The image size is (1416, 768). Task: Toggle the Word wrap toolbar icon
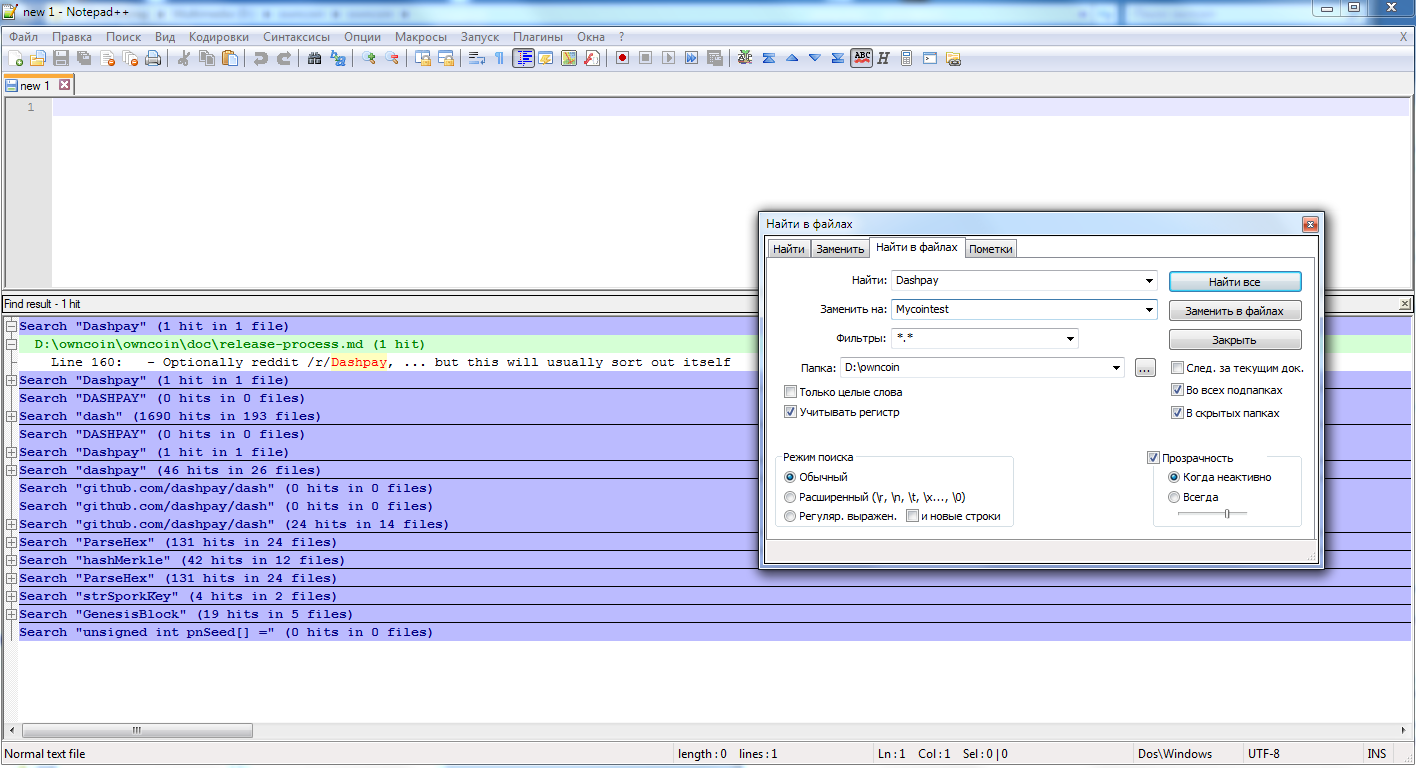point(476,58)
